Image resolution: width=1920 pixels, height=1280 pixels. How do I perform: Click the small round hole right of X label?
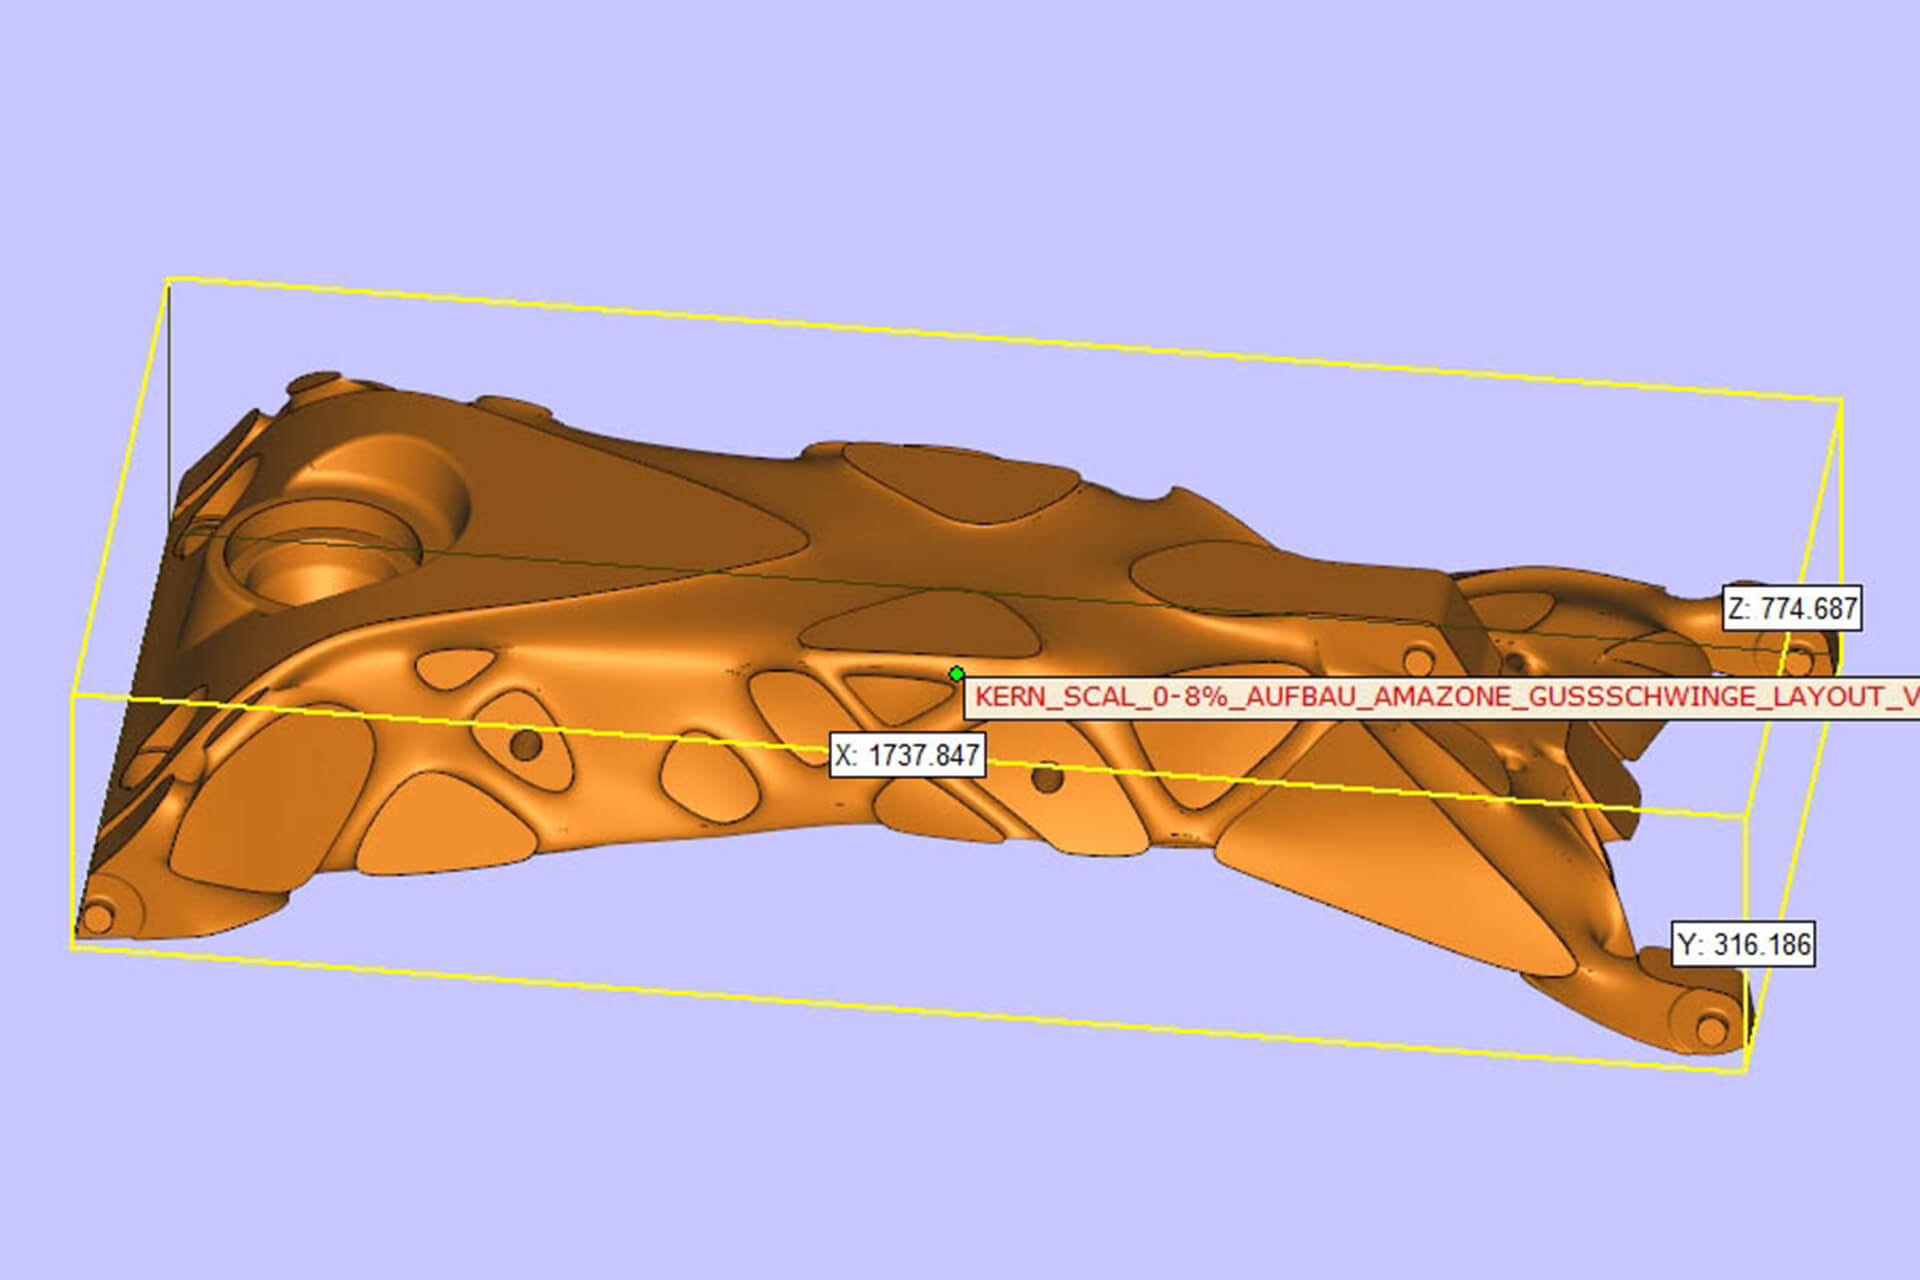1046,777
